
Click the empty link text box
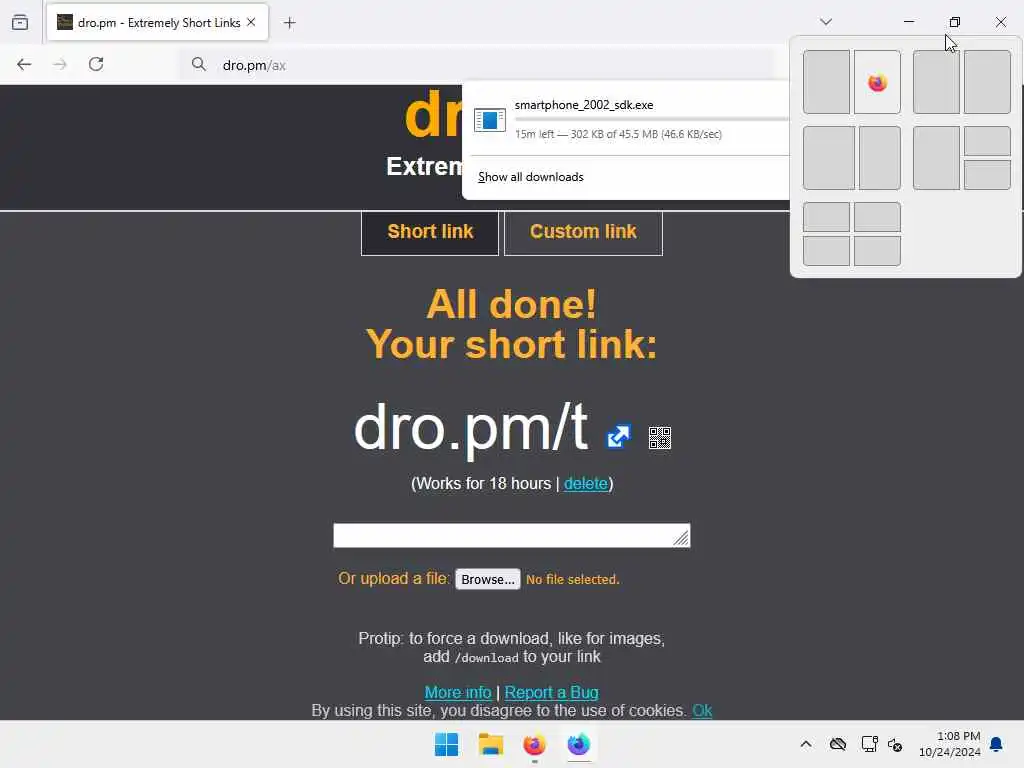(511, 535)
